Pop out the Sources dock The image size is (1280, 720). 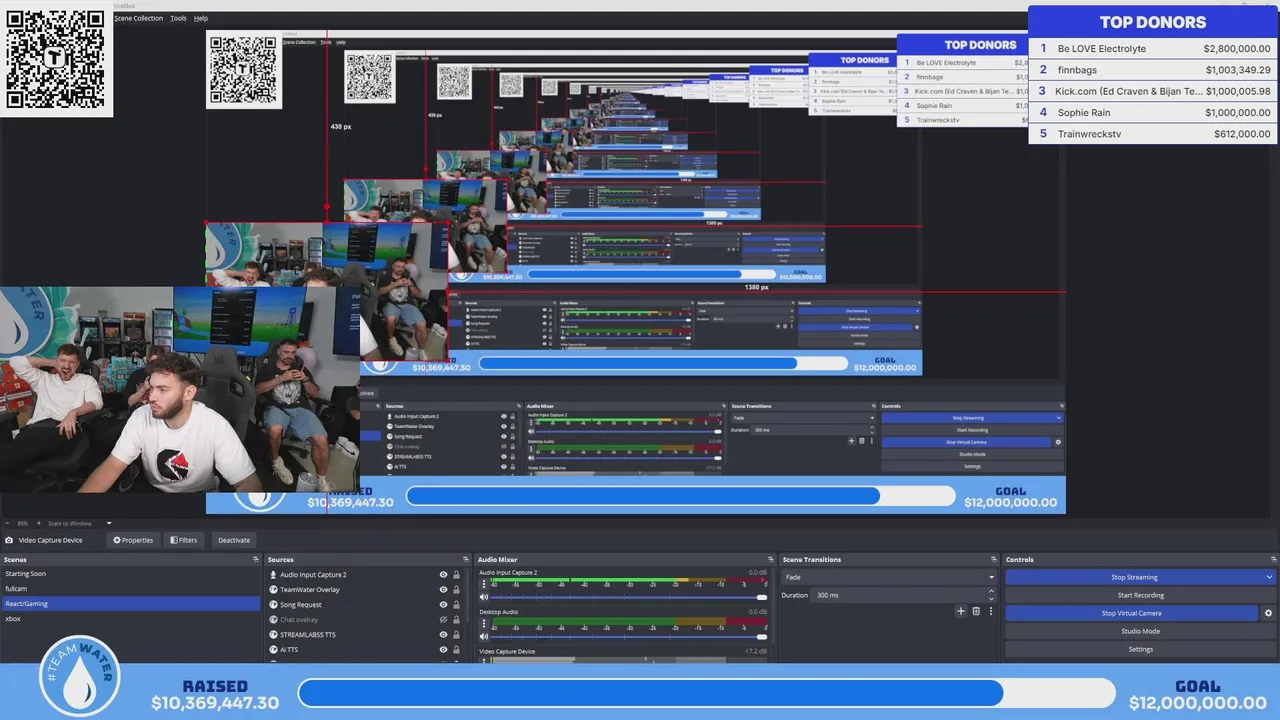point(466,560)
